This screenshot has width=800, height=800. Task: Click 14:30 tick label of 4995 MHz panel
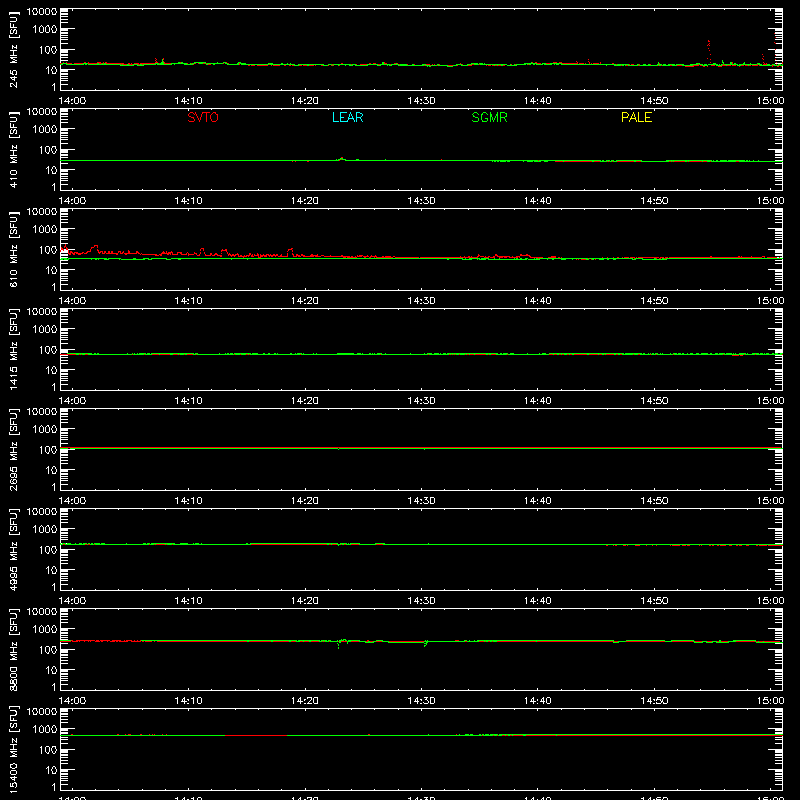pos(421,601)
